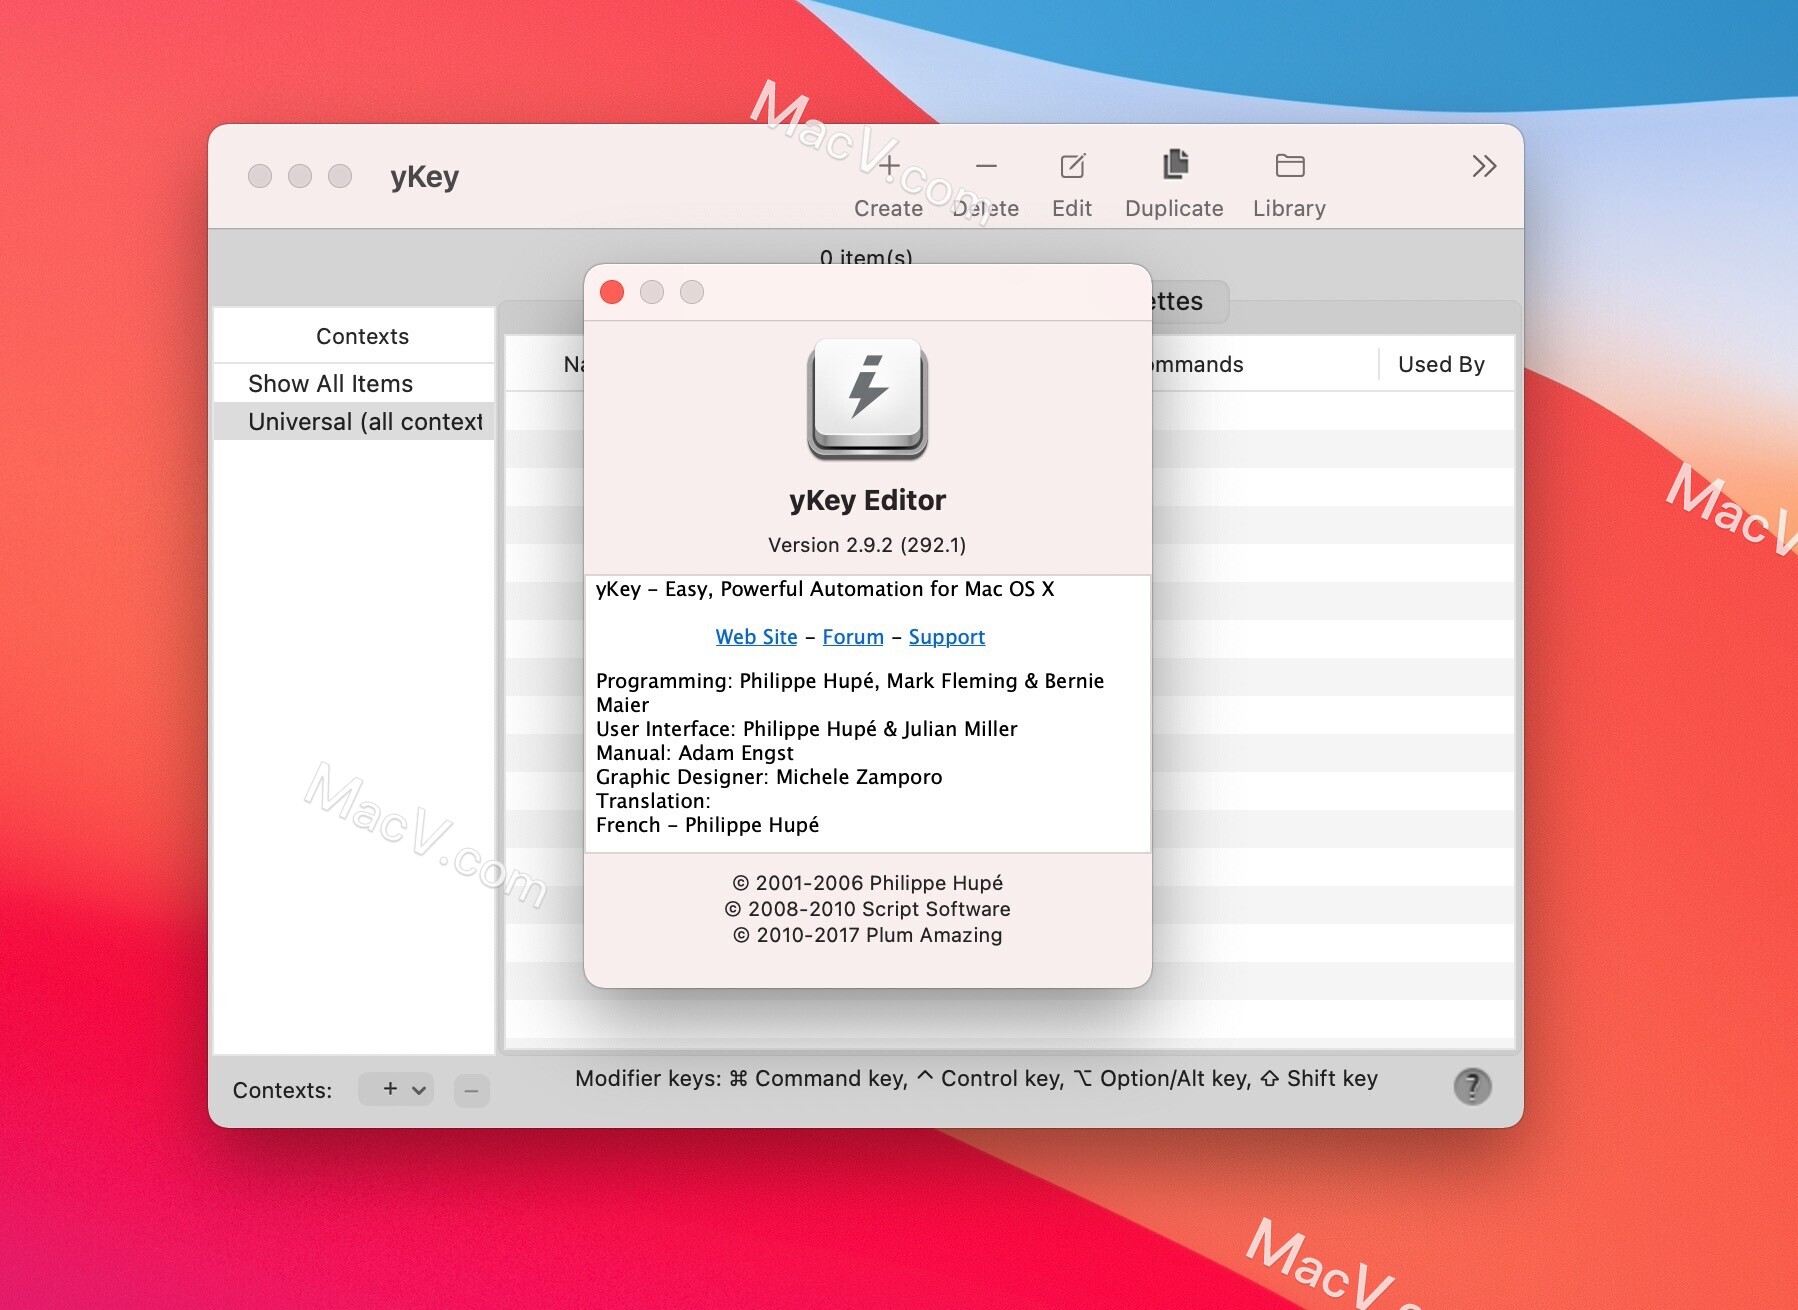1798x1310 pixels.
Task: Click the Contexts: label in bottom bar
Action: [282, 1090]
